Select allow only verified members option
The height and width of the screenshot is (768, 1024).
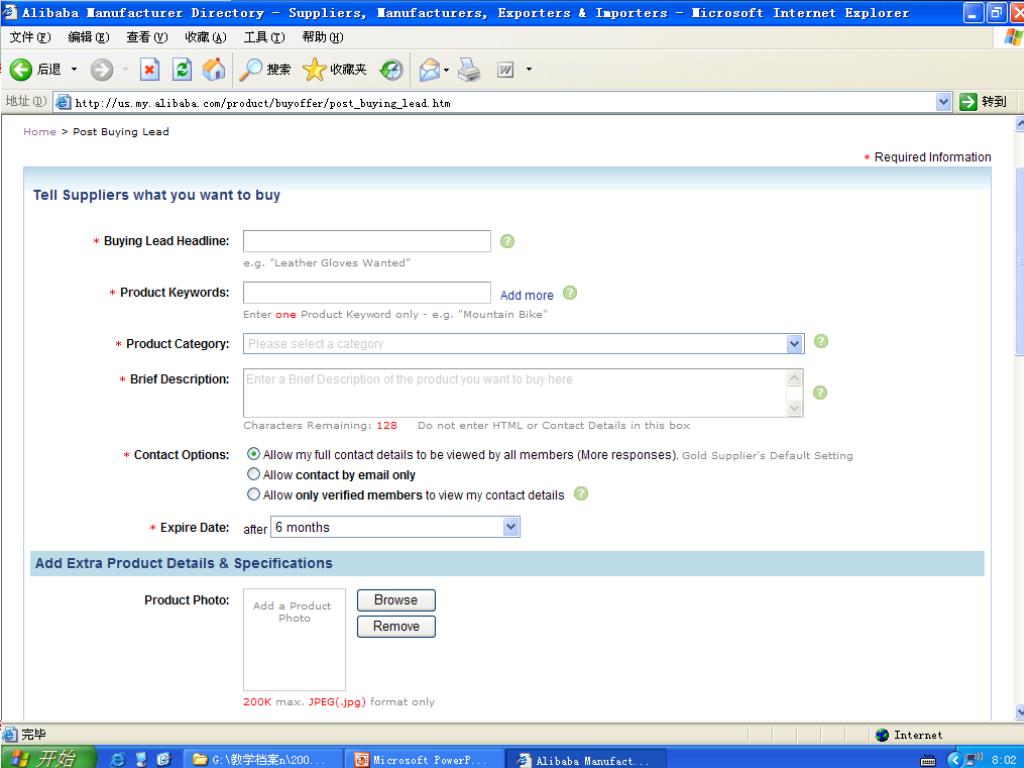[253, 494]
